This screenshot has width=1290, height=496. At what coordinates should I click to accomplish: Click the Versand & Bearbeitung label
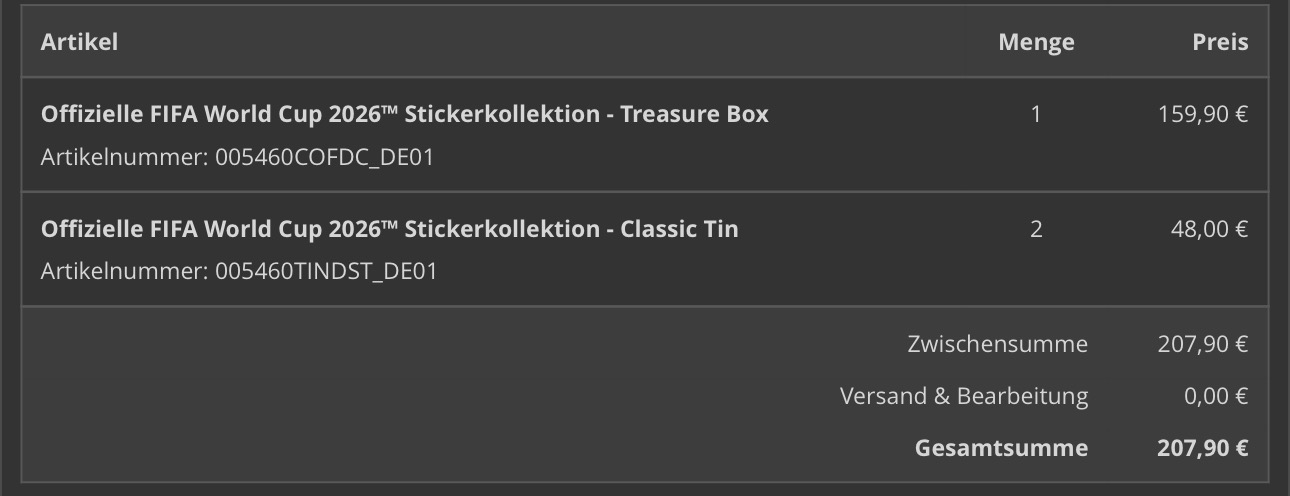[964, 396]
